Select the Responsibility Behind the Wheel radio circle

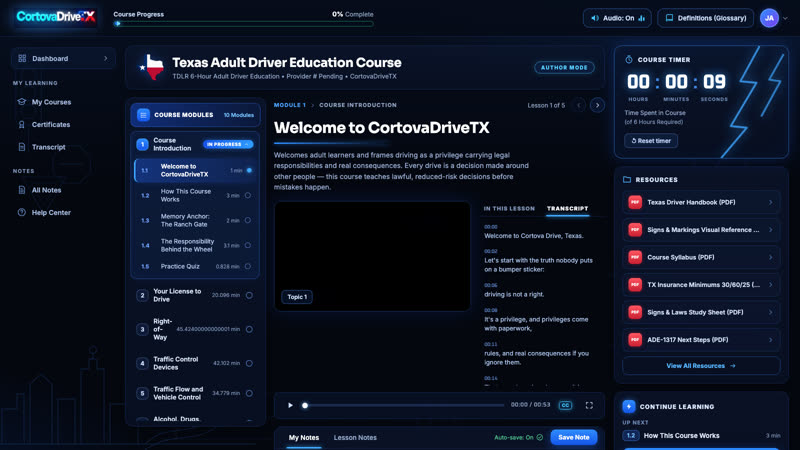coord(248,245)
